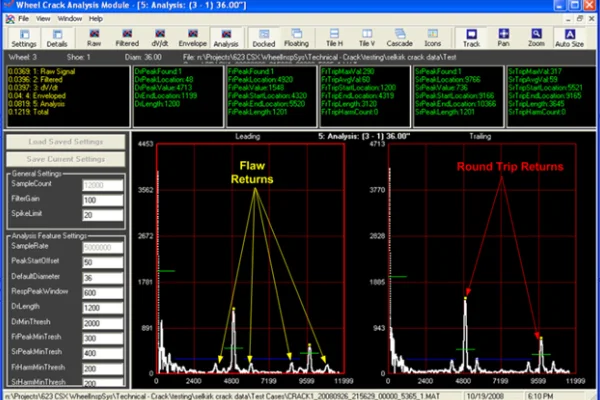Click the 'Diam: 36.00' header label

[143, 57]
